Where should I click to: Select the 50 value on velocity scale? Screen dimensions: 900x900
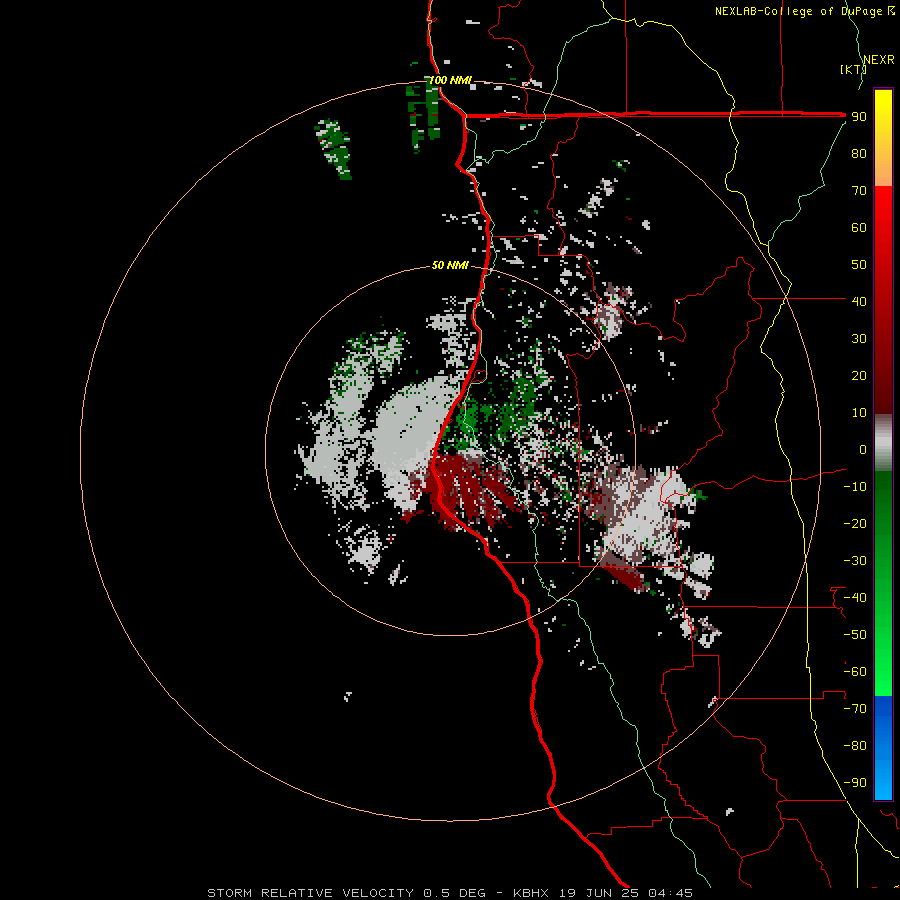point(859,265)
